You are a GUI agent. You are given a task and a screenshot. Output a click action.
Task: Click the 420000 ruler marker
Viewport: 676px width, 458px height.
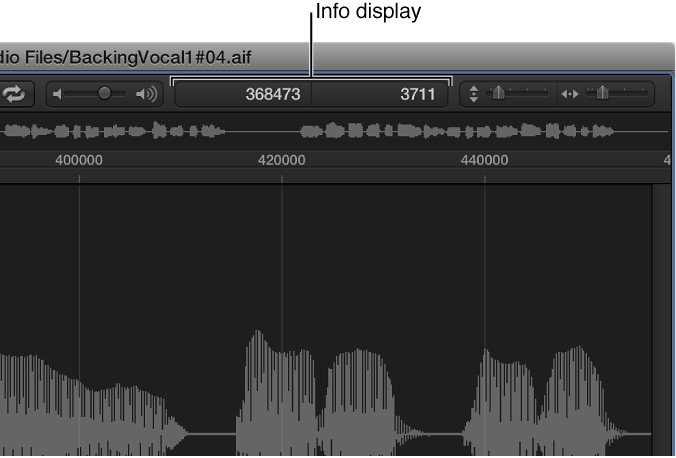pos(282,160)
